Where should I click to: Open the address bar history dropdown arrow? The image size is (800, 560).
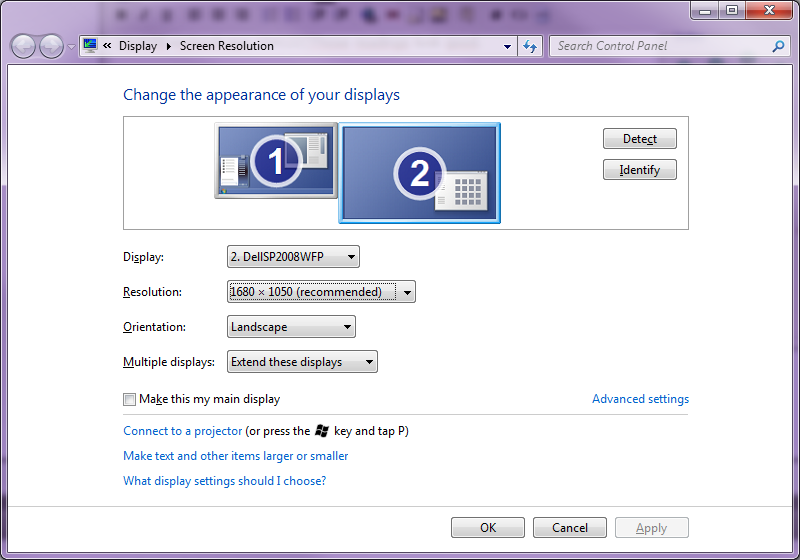coord(507,46)
